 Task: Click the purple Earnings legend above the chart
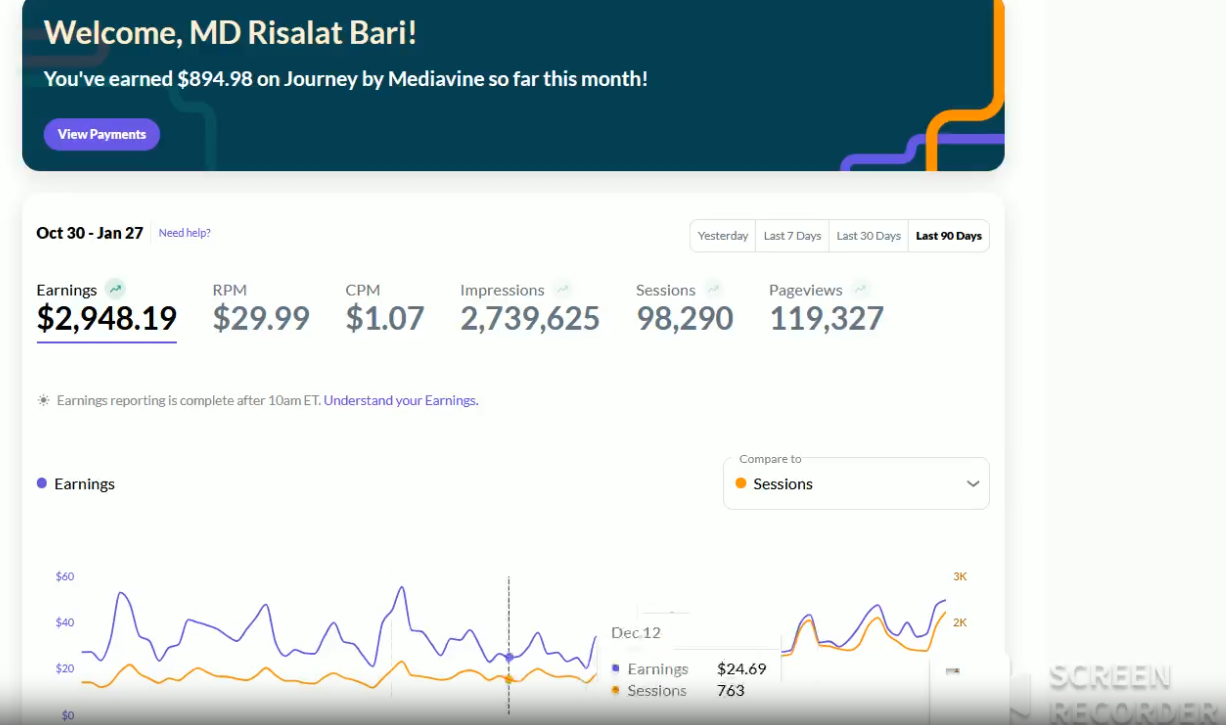[76, 484]
